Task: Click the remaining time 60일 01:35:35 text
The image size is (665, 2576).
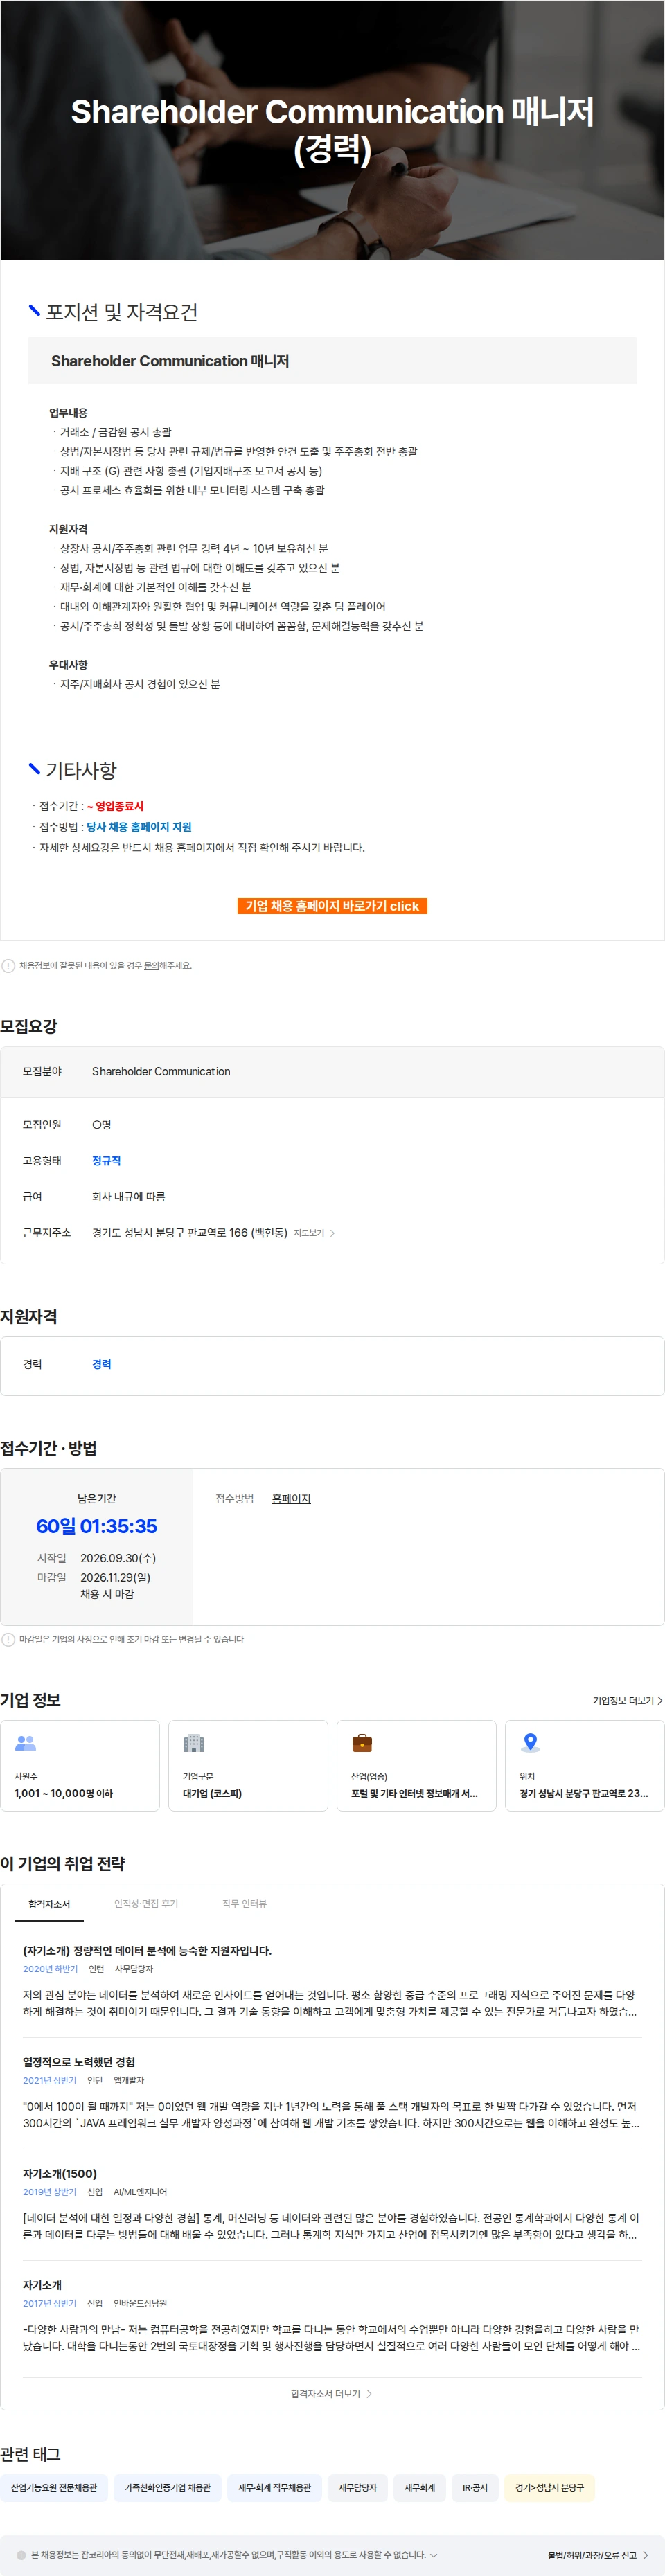Action: tap(97, 1526)
